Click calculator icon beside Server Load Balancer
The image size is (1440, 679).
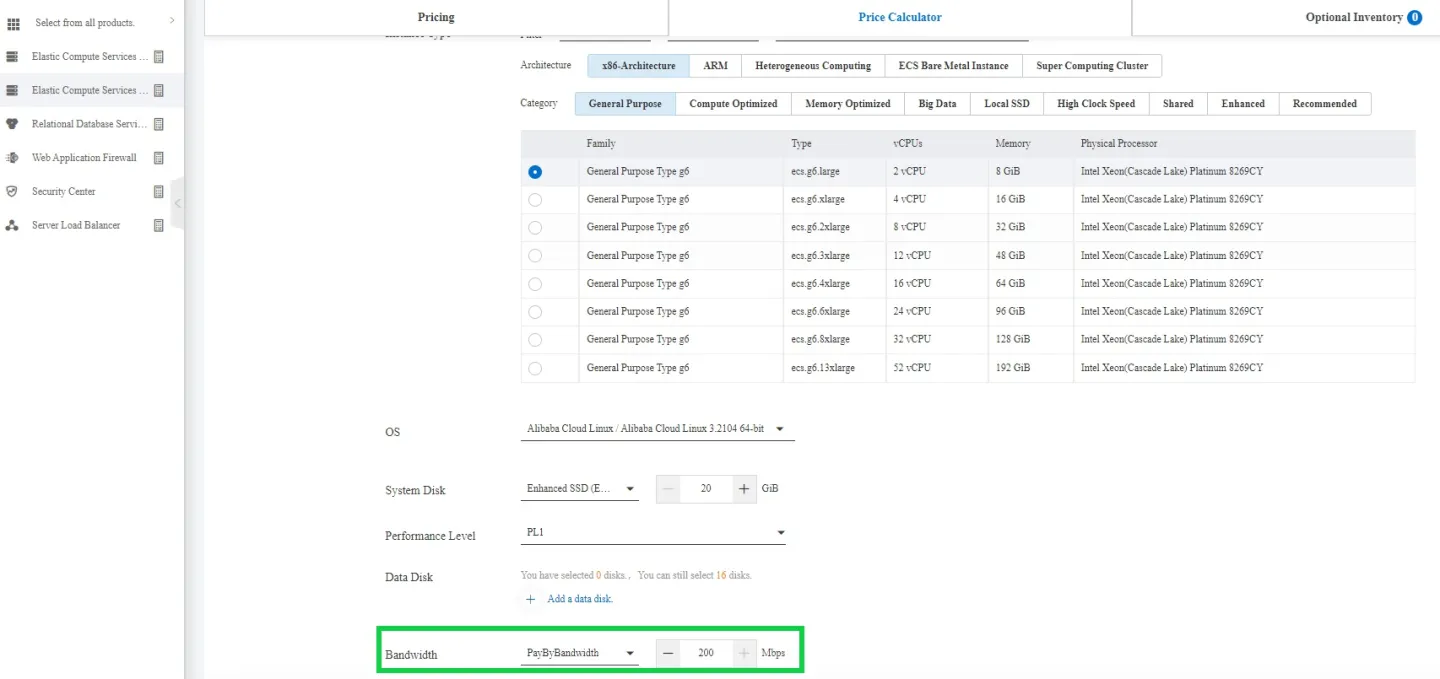click(x=158, y=225)
